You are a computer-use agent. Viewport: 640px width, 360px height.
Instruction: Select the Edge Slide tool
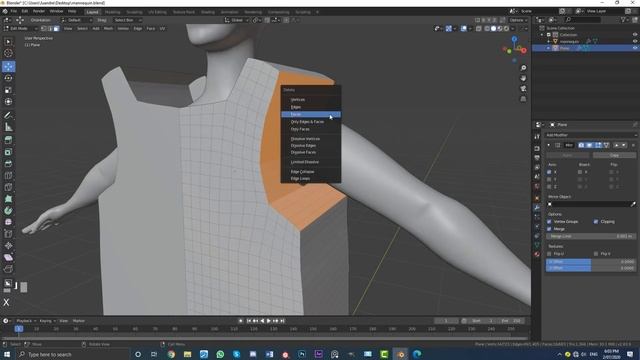8,234
